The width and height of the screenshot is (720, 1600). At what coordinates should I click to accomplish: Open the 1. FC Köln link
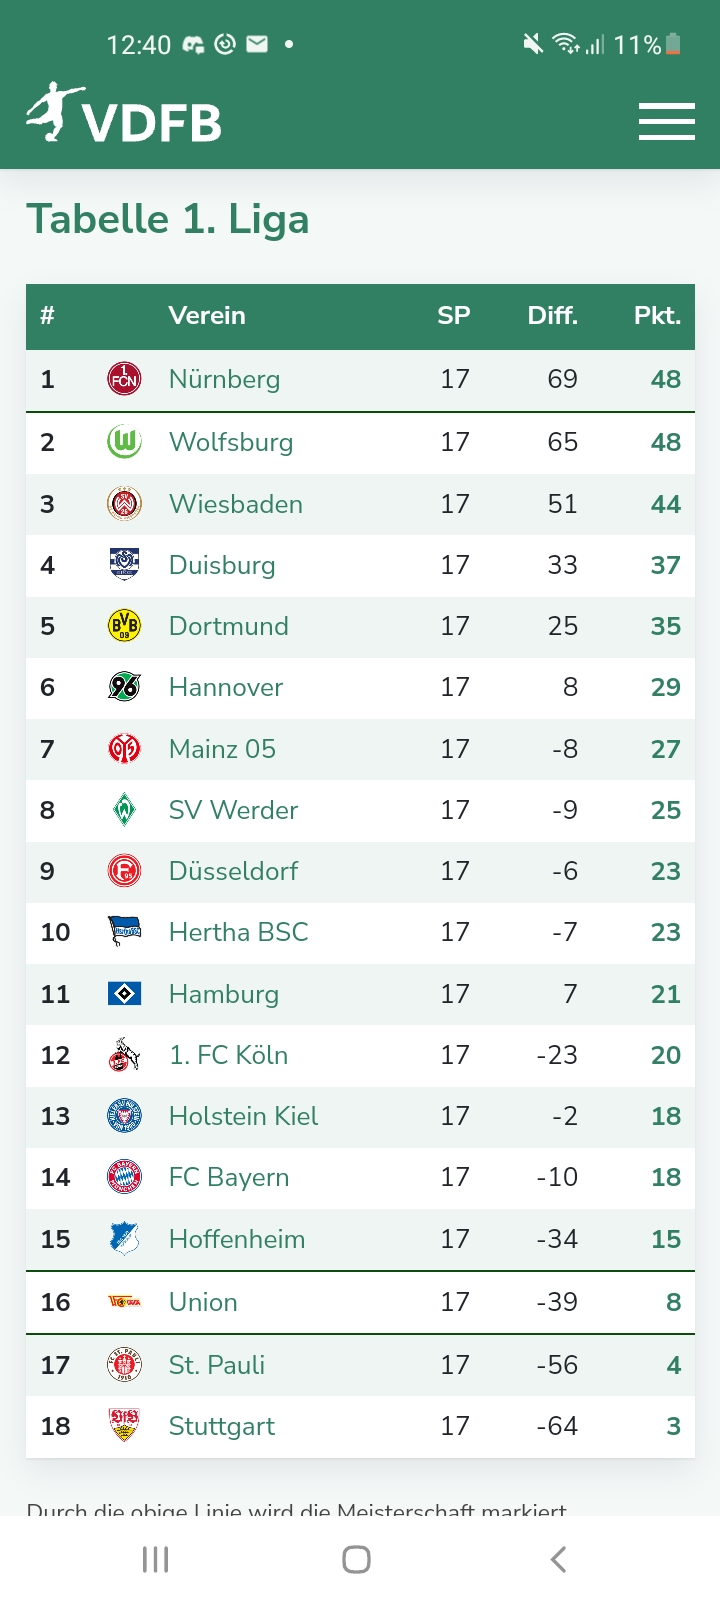[228, 1055]
